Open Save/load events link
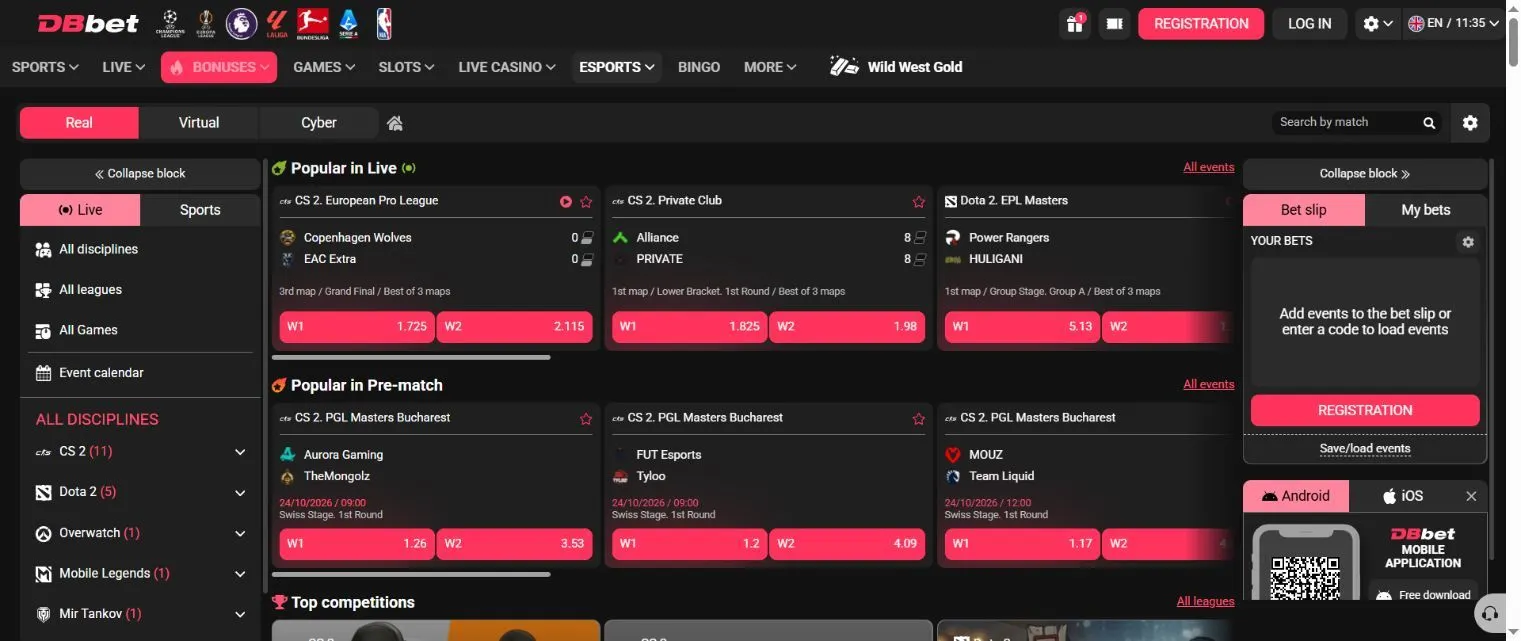 [1365, 449]
